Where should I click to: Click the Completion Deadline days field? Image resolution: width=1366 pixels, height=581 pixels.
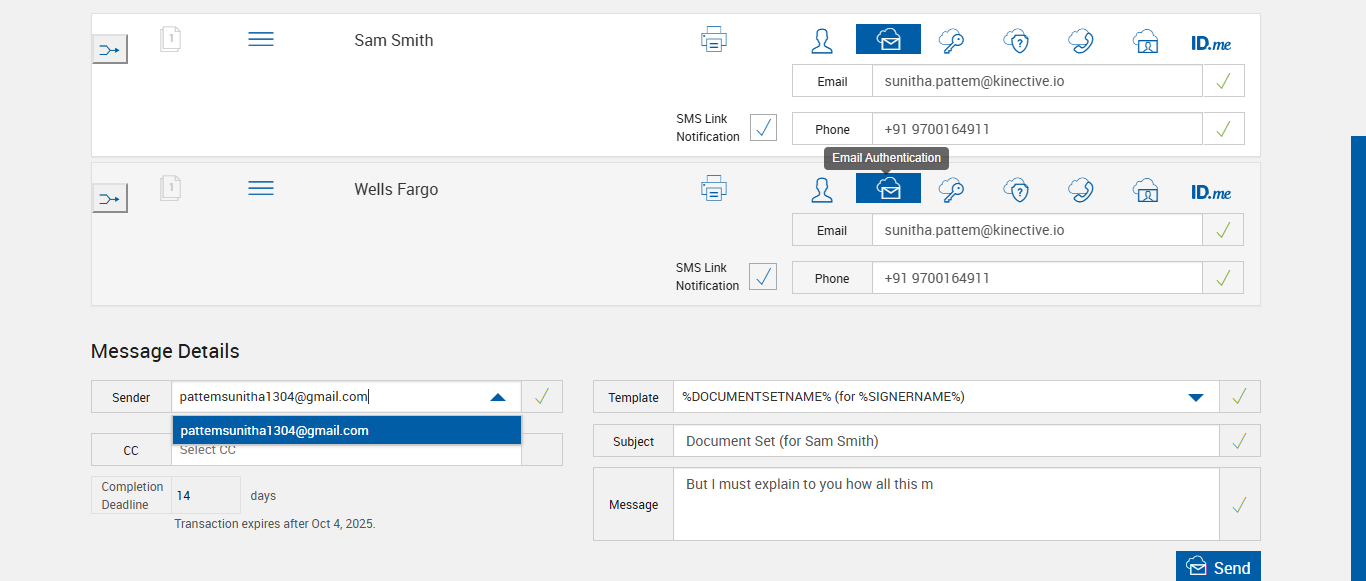206,495
